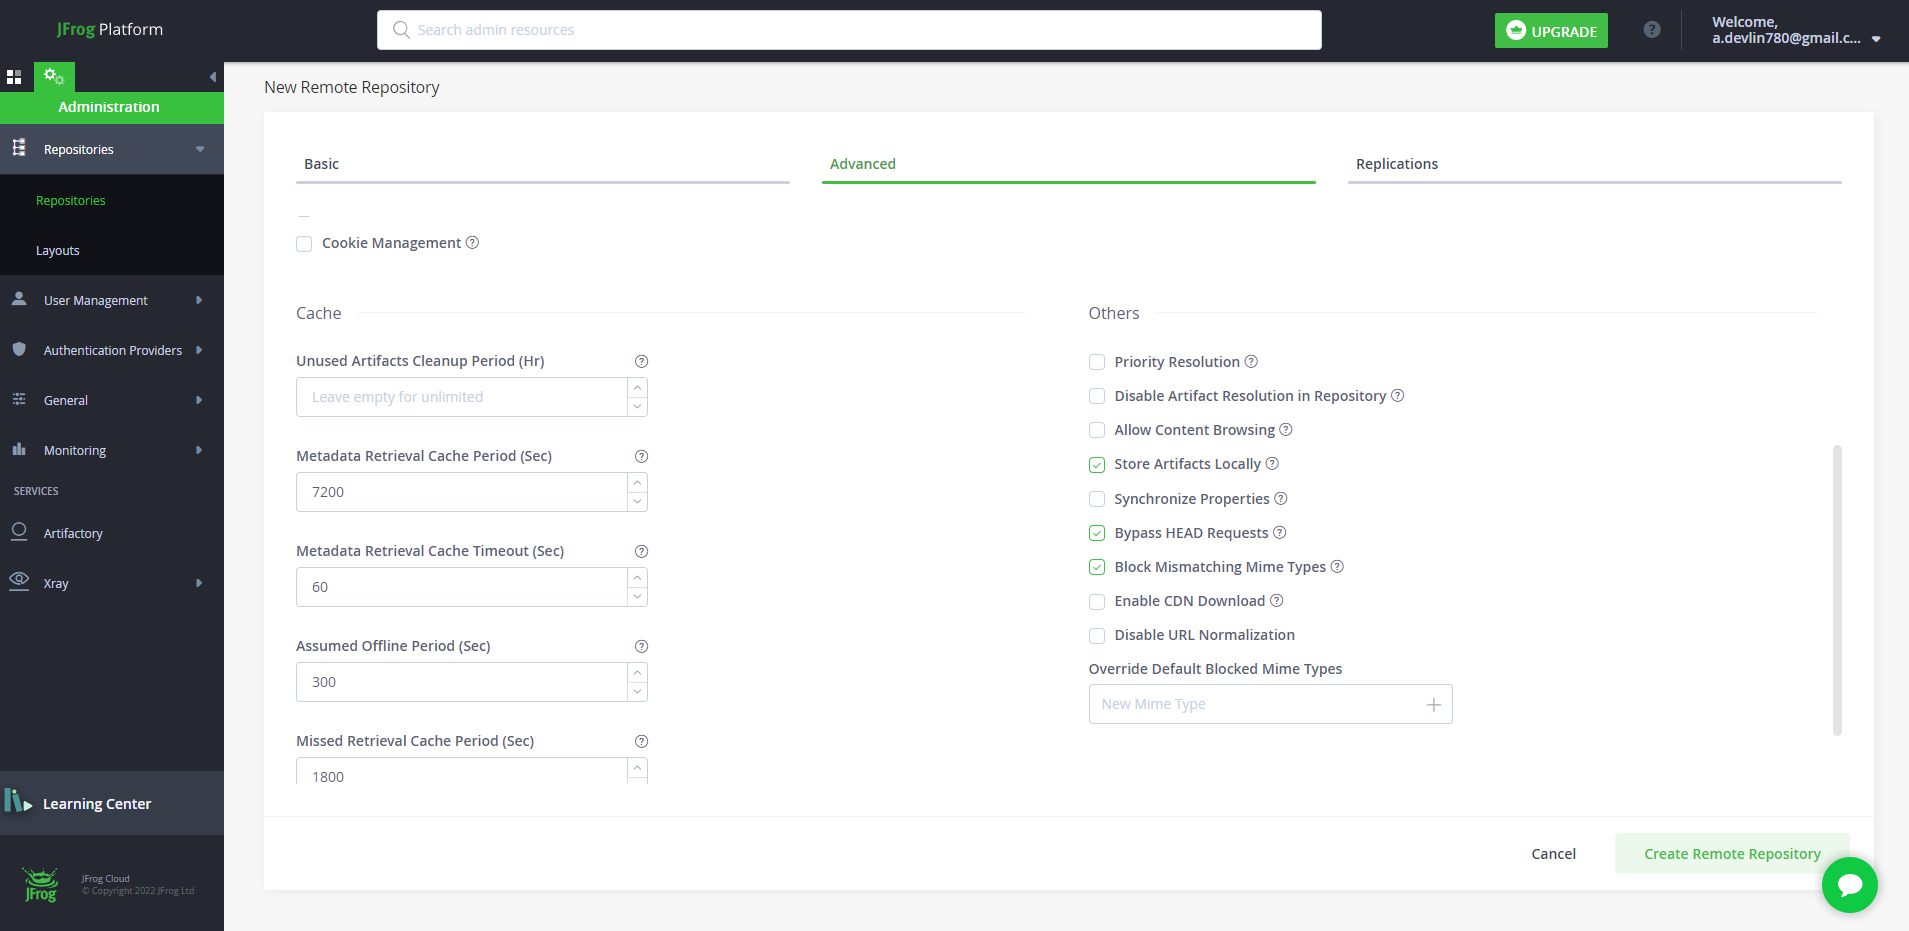Click help icon for Assumed Offline Period
This screenshot has width=1909, height=931.
(642, 647)
